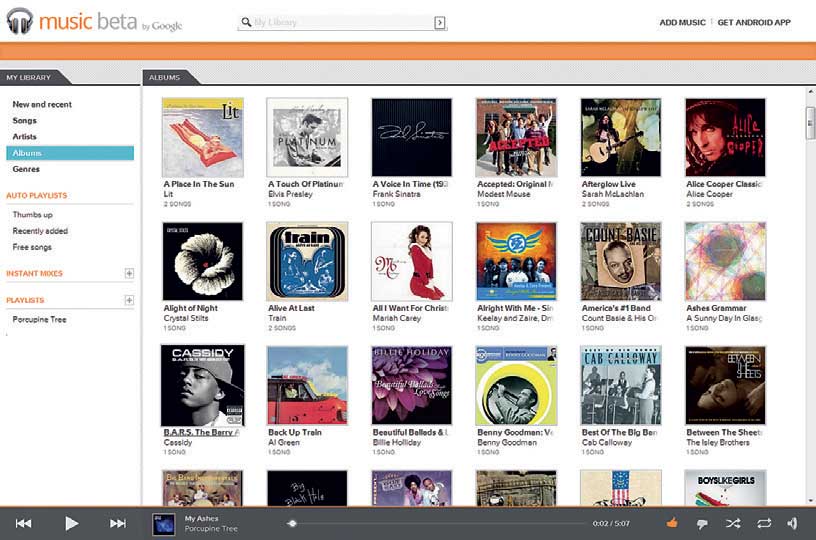Open Beautiful Ballads Billie Holiday cover

(x=412, y=385)
